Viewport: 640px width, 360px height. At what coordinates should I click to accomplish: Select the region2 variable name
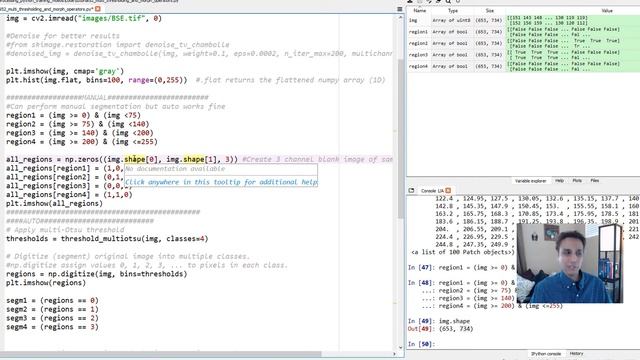[x=418, y=43]
